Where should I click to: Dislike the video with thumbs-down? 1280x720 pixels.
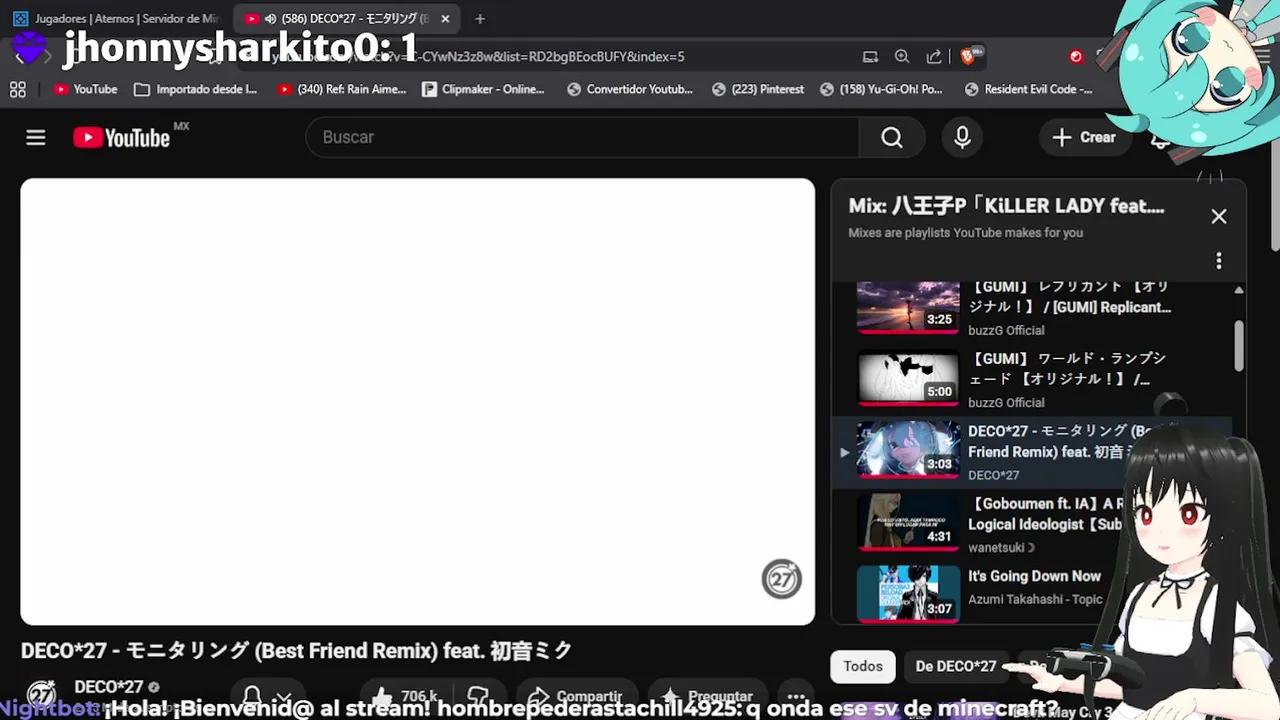(x=479, y=697)
